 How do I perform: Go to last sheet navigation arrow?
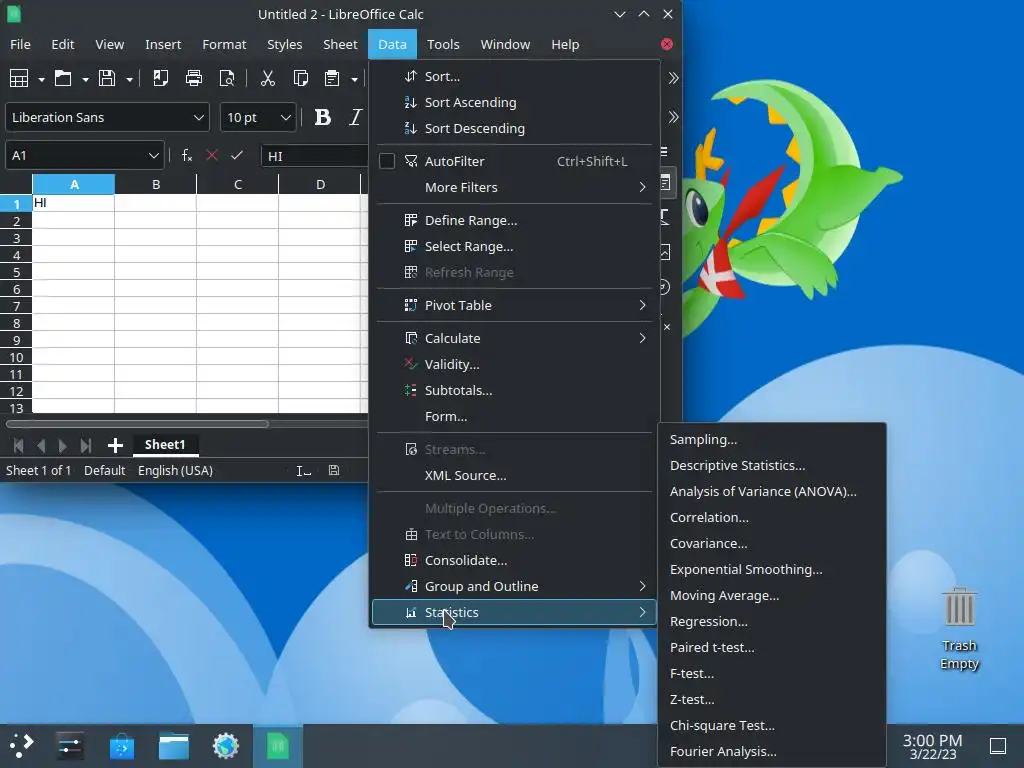point(86,445)
